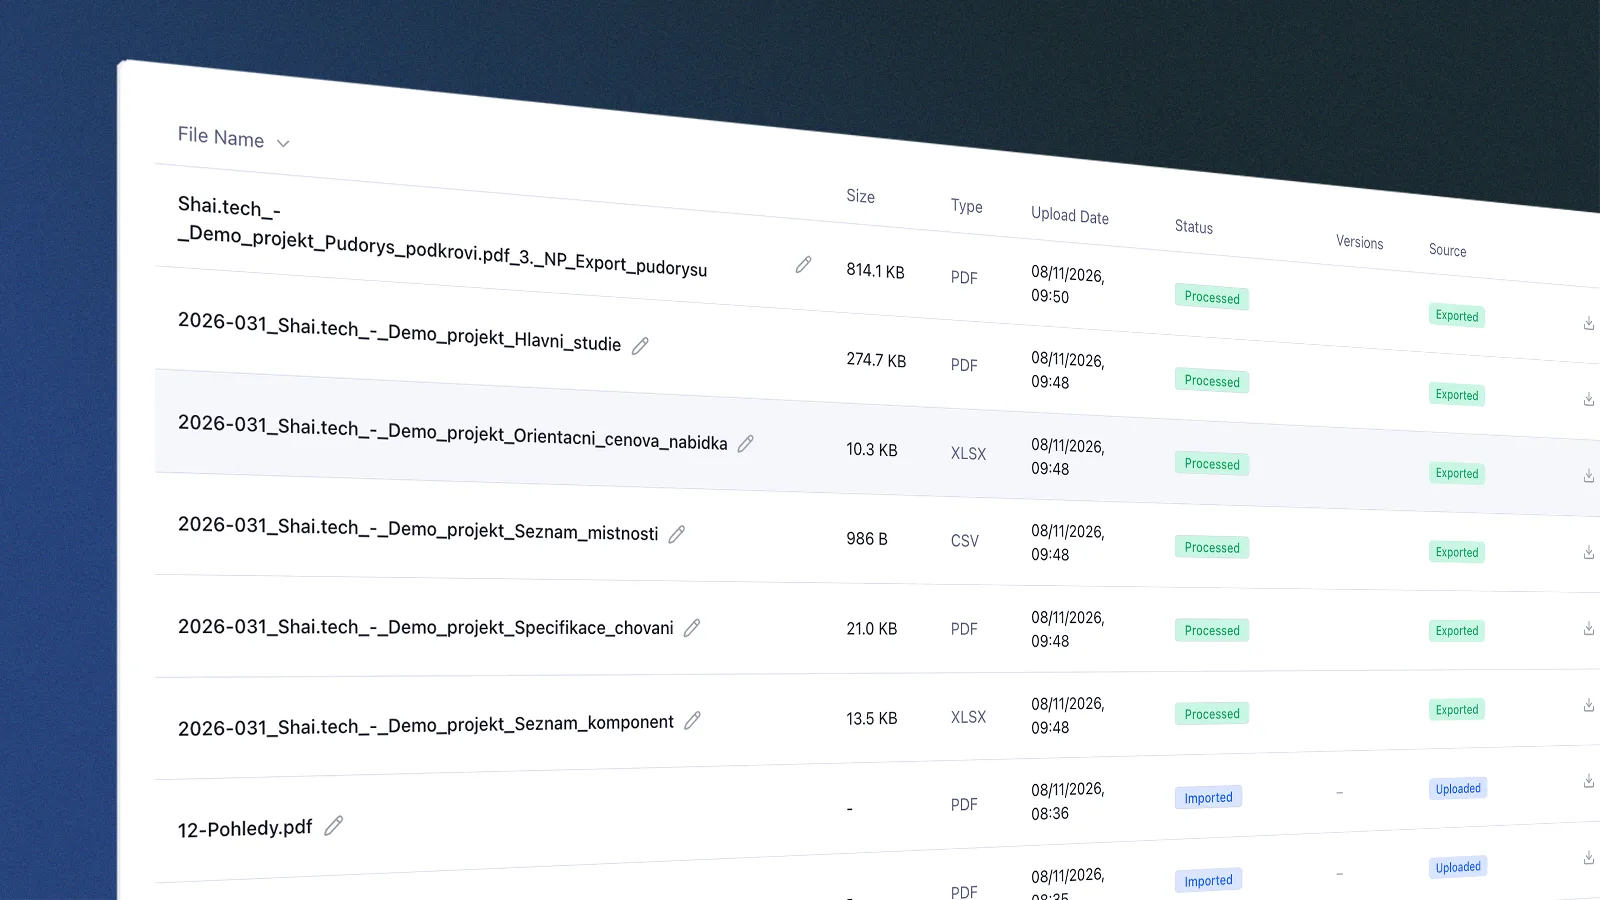Click the Size column header
This screenshot has width=1600, height=900.
coord(860,196)
